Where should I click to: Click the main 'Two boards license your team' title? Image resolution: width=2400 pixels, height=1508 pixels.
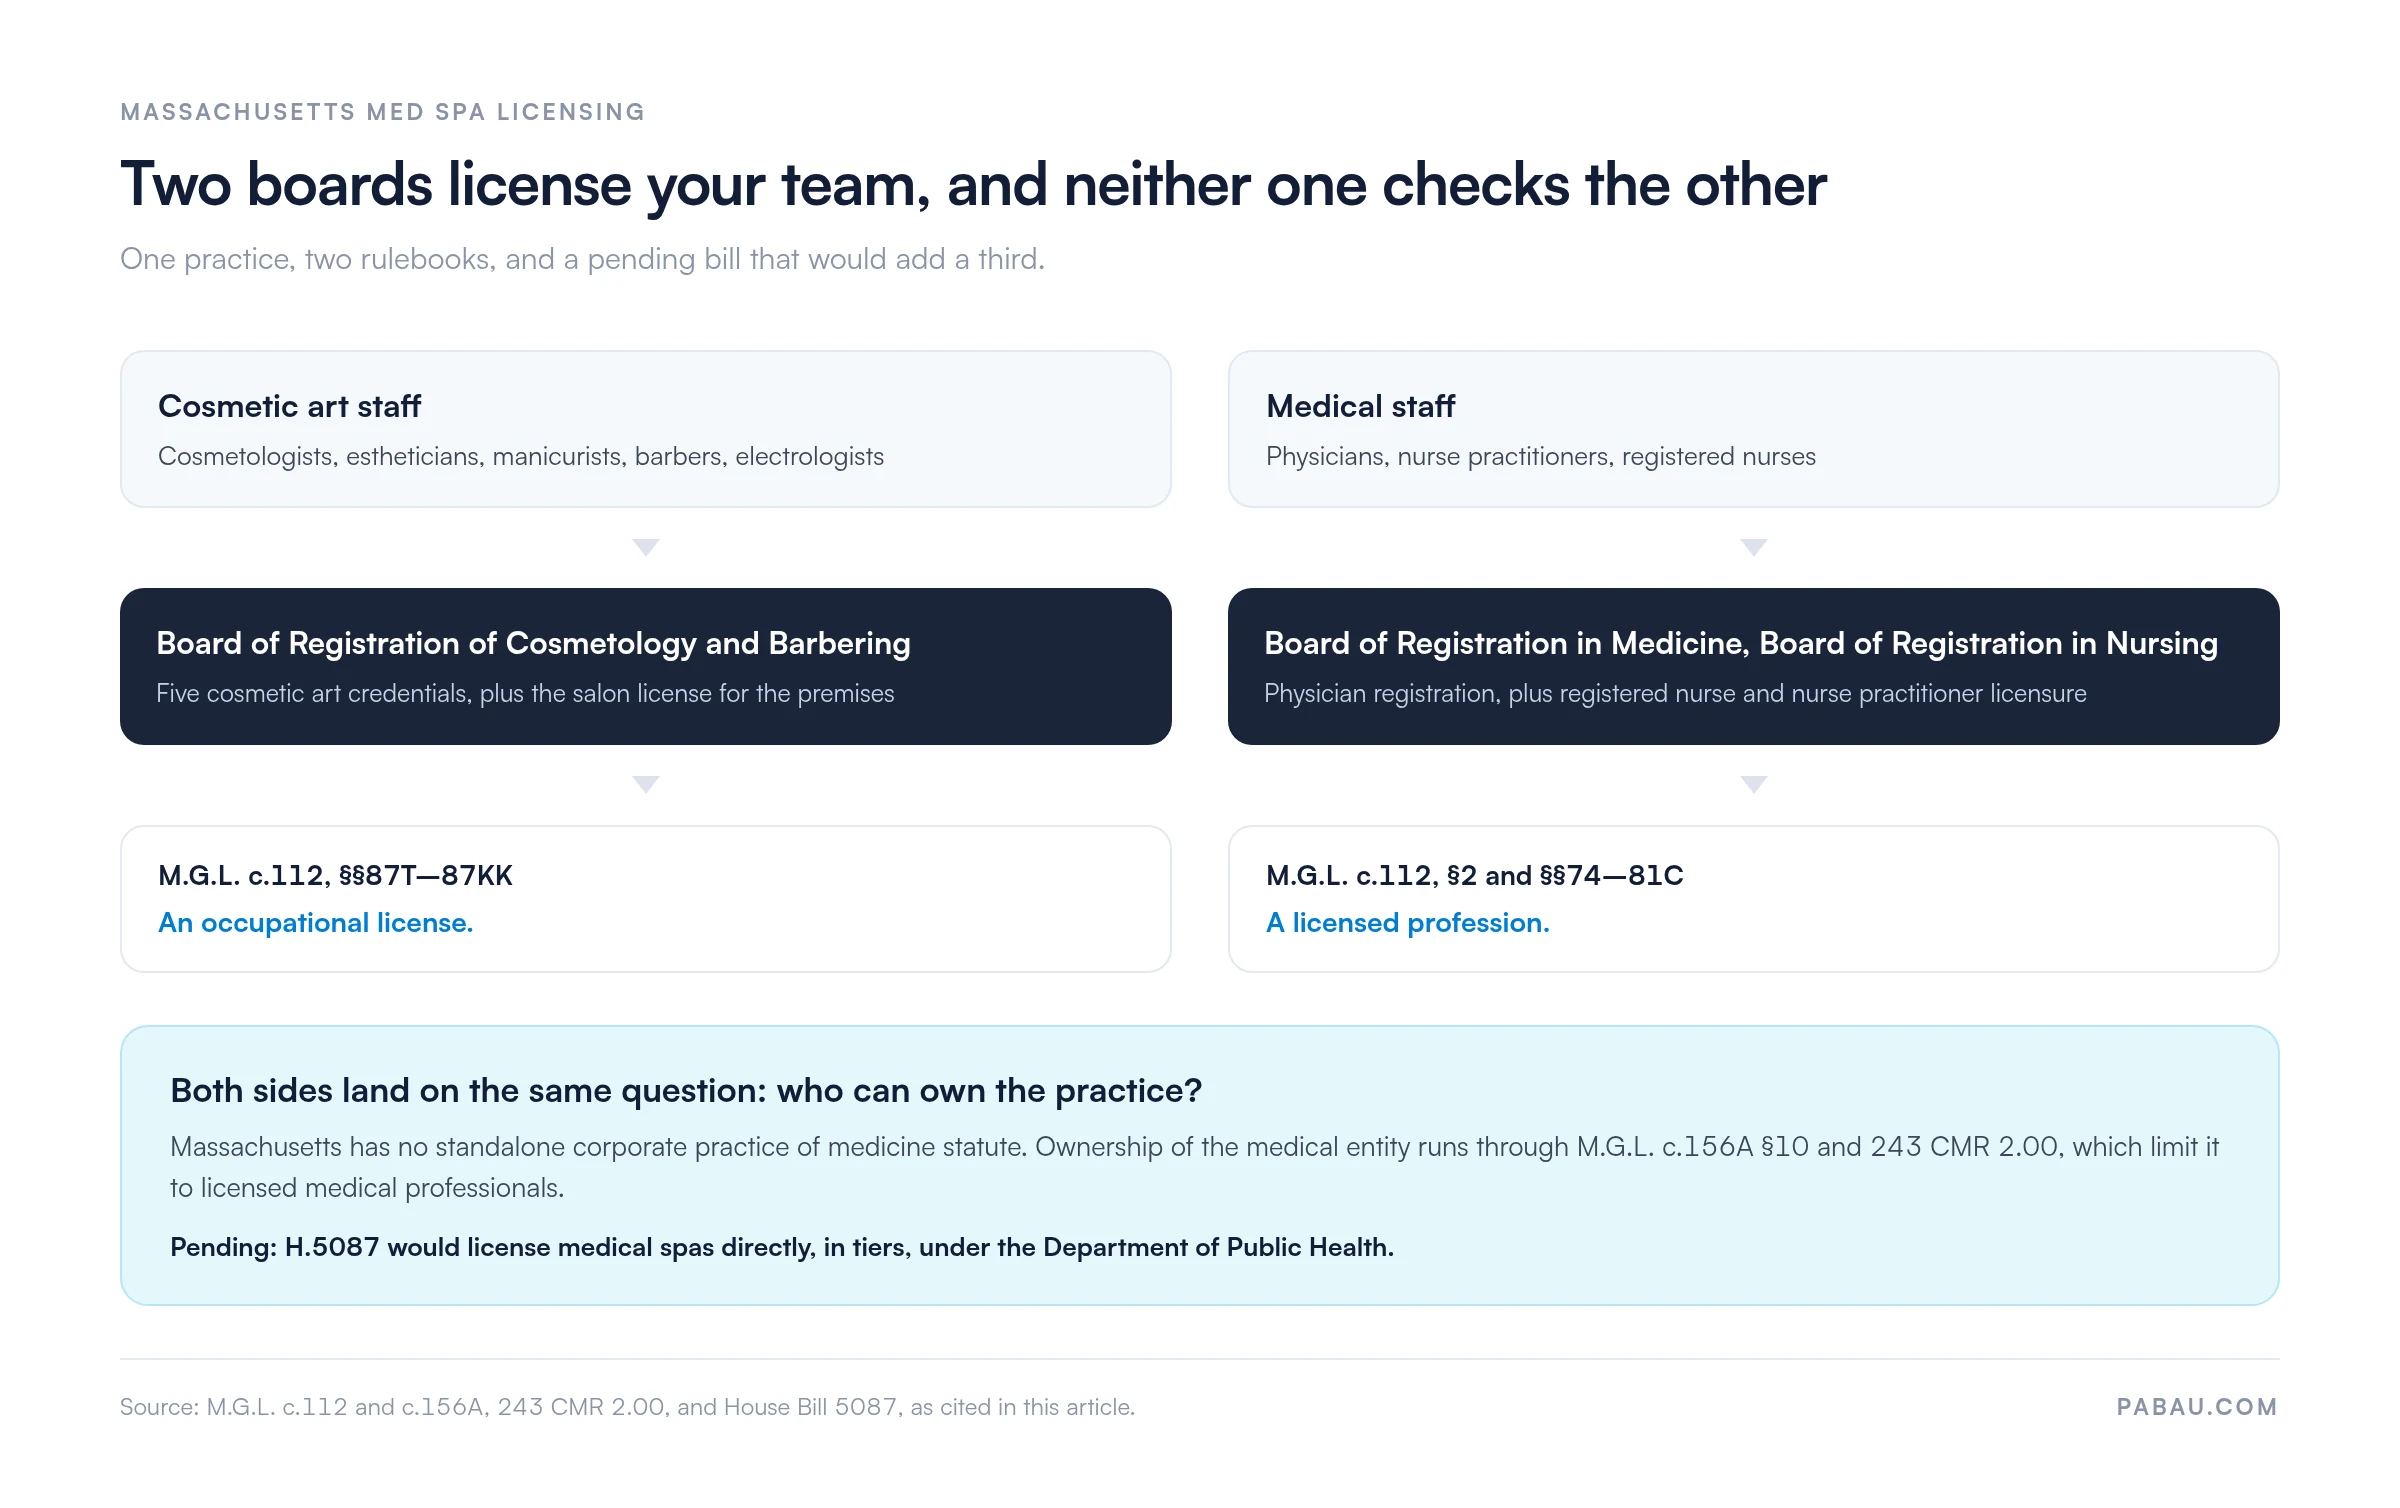pos(974,185)
